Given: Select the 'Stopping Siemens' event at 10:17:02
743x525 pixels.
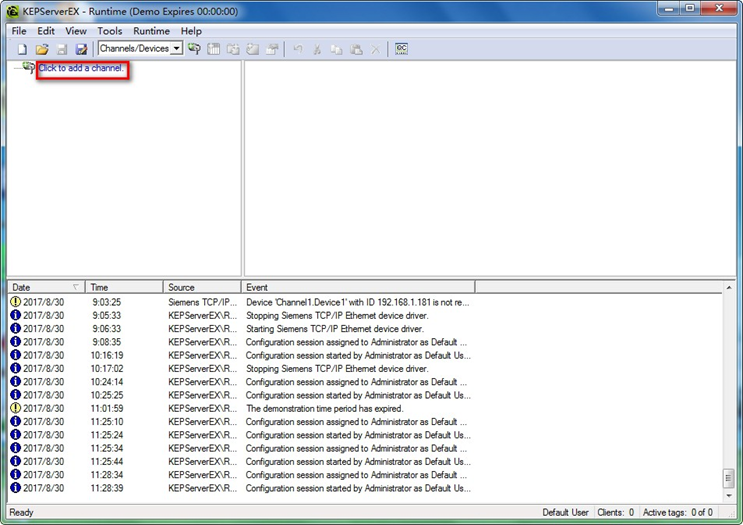Looking at the screenshot, I should pyautogui.click(x=337, y=368).
